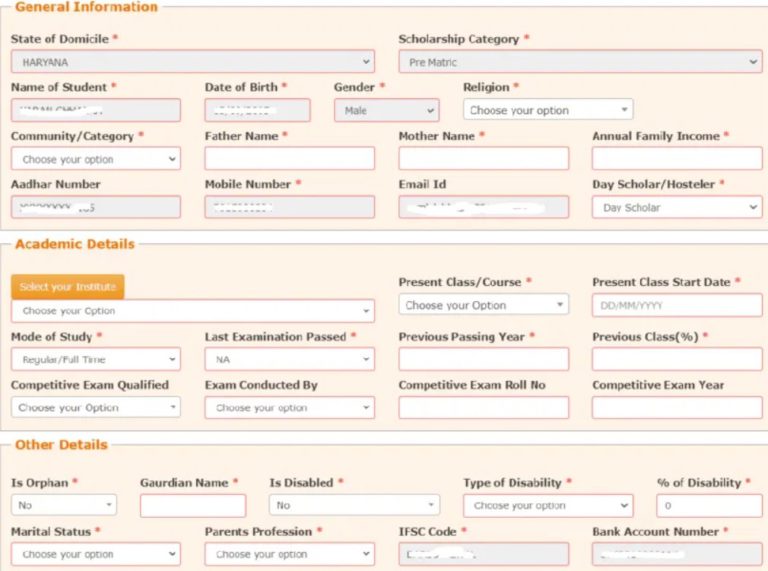The height and width of the screenshot is (571, 768).
Task: Open the Community/Category dropdown
Action: (x=96, y=159)
